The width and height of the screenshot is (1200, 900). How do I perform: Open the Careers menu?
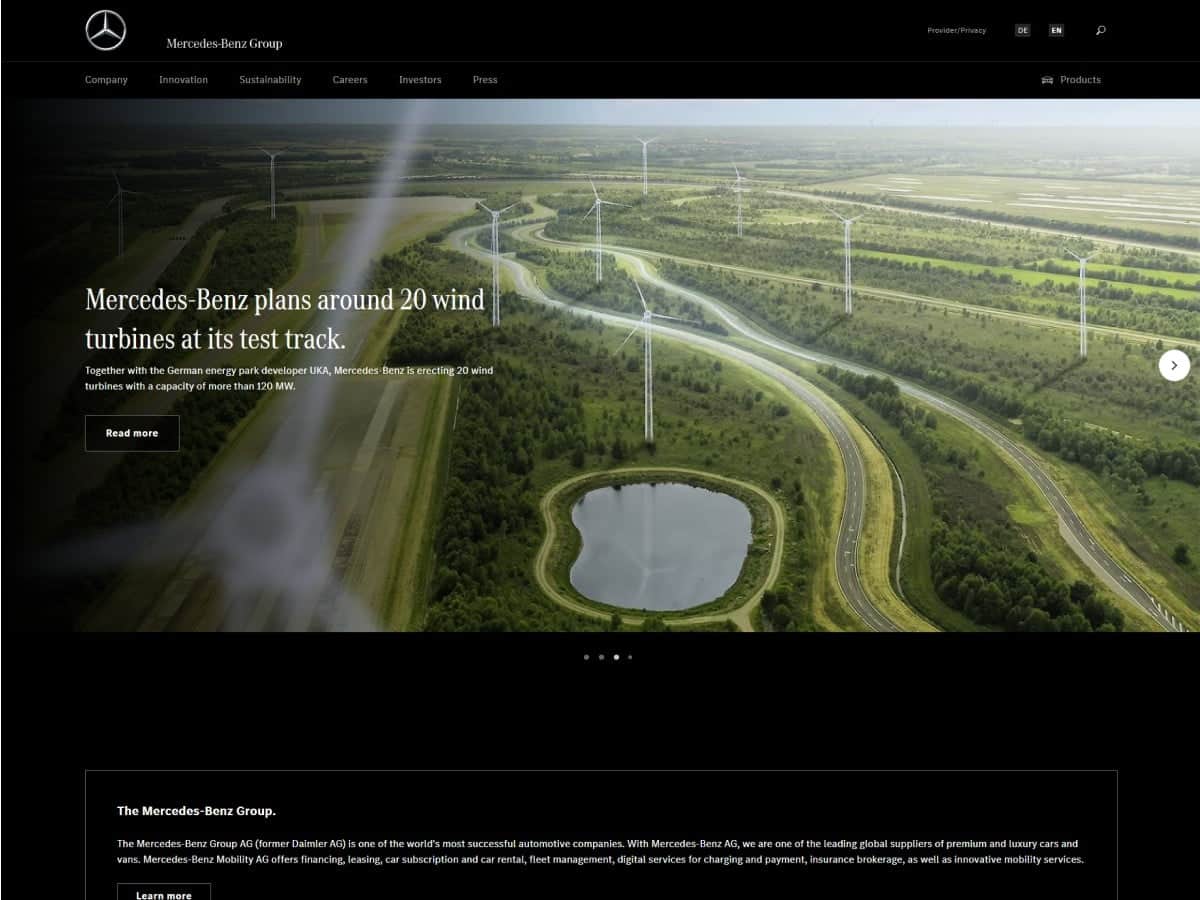[350, 80]
